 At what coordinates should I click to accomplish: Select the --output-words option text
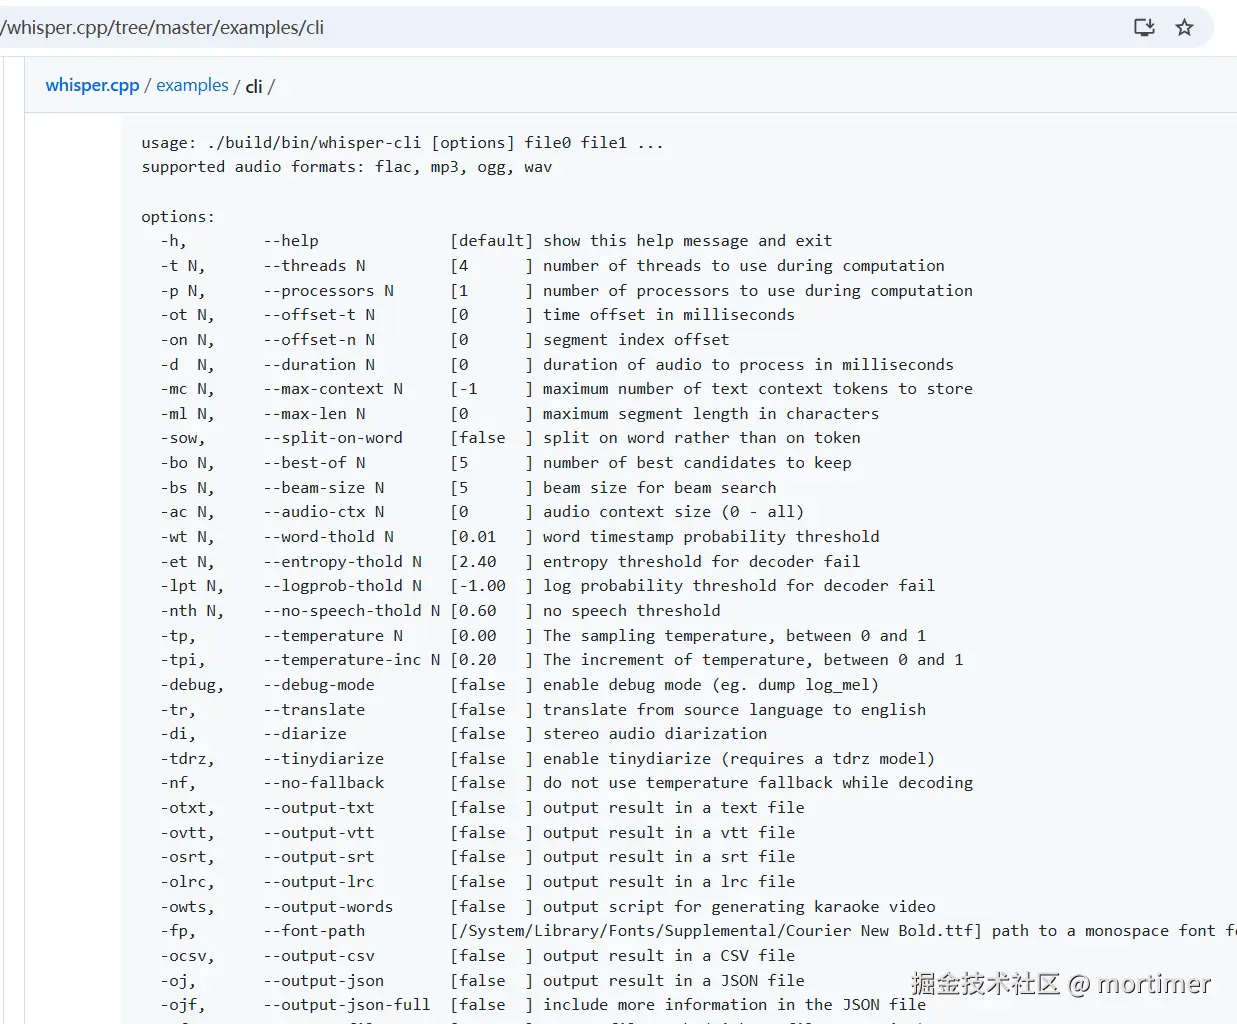(328, 906)
